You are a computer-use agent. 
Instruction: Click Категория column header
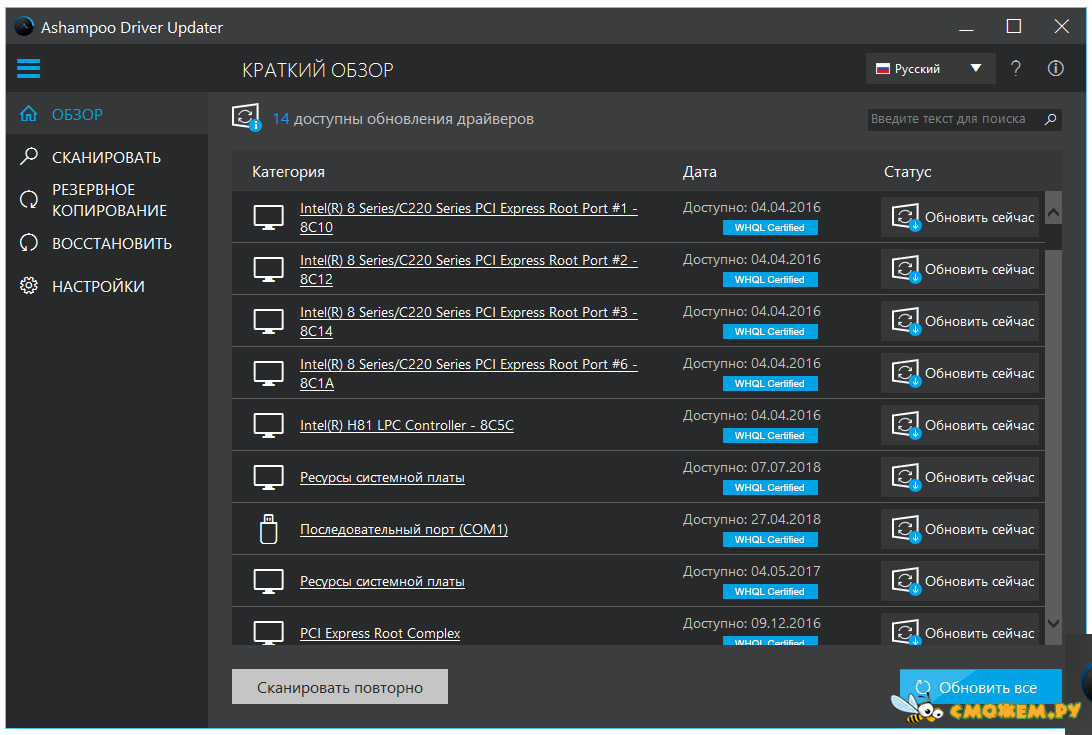point(288,172)
